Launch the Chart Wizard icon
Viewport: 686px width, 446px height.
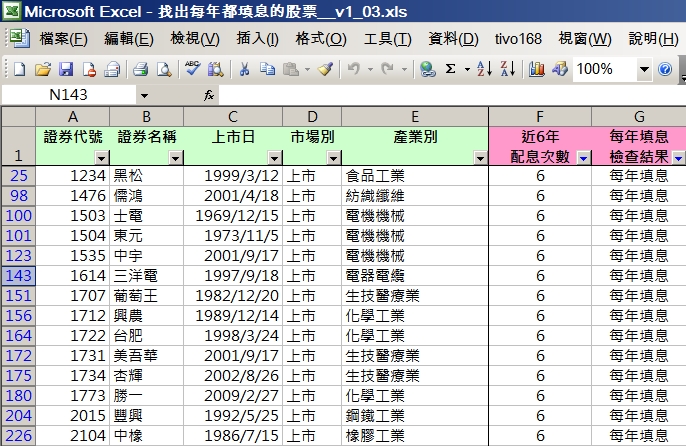coord(536,69)
